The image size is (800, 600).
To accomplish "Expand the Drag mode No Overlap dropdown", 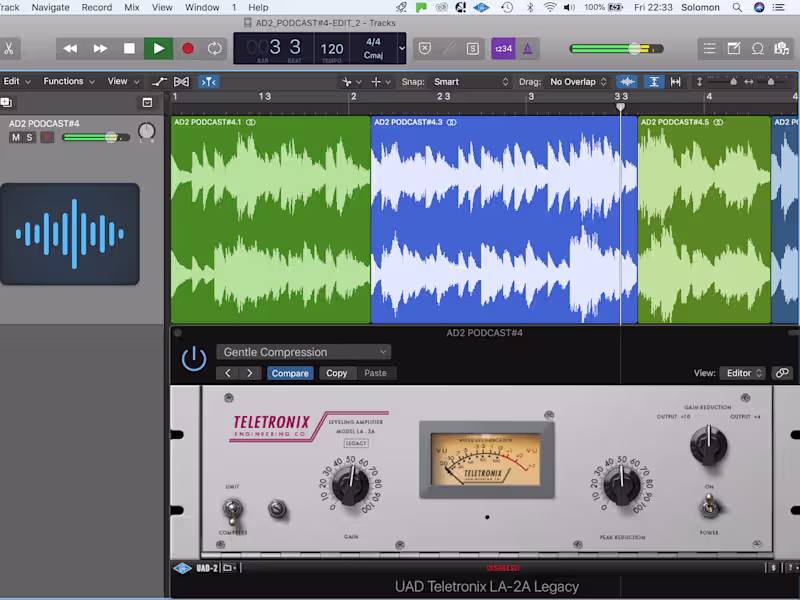I will pos(579,82).
